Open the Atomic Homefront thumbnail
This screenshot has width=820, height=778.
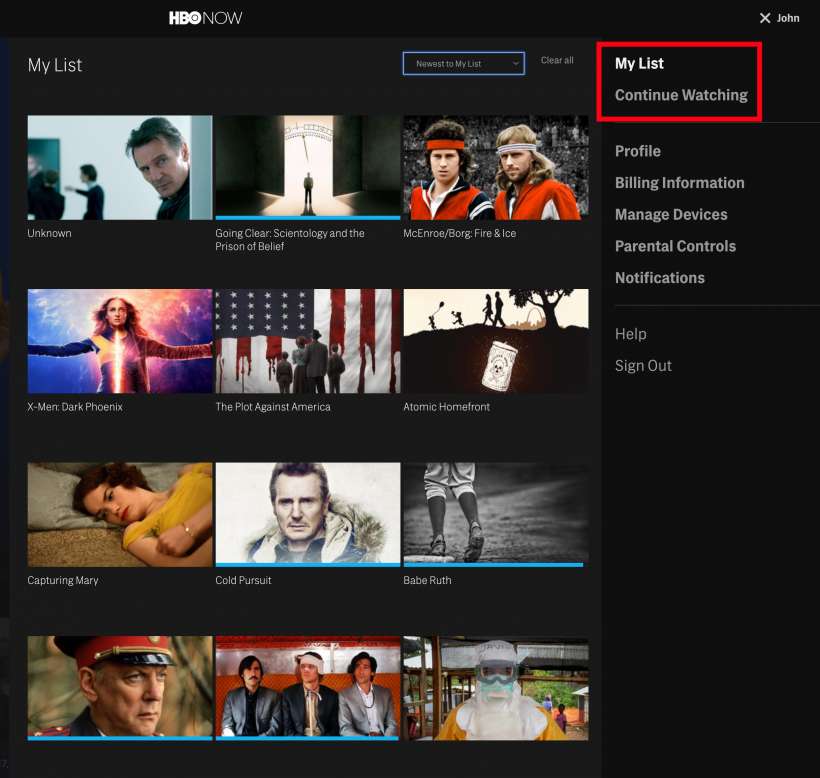495,341
